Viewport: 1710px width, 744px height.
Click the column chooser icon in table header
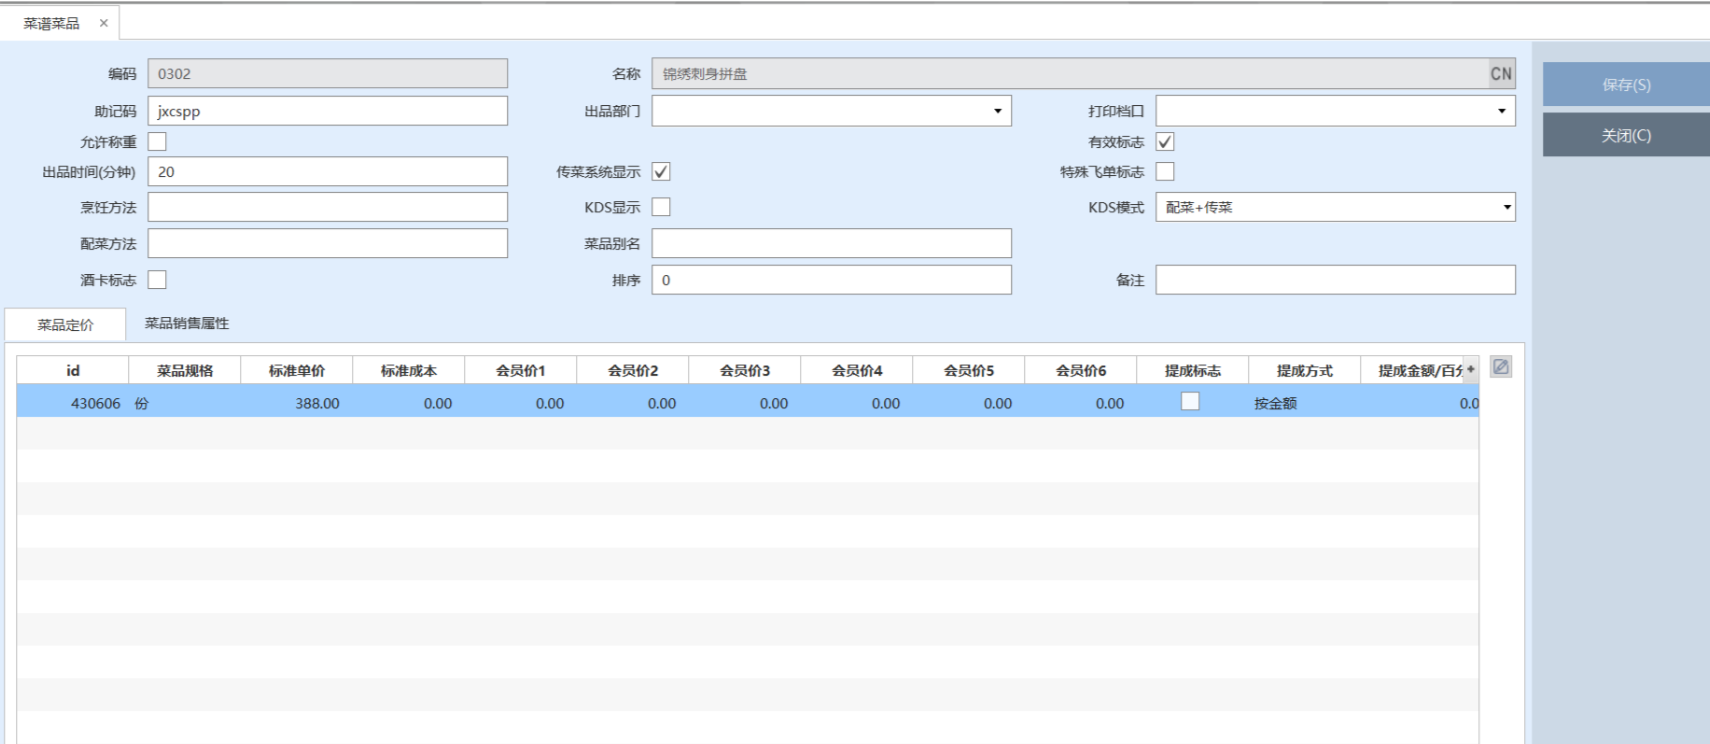(x=1470, y=370)
